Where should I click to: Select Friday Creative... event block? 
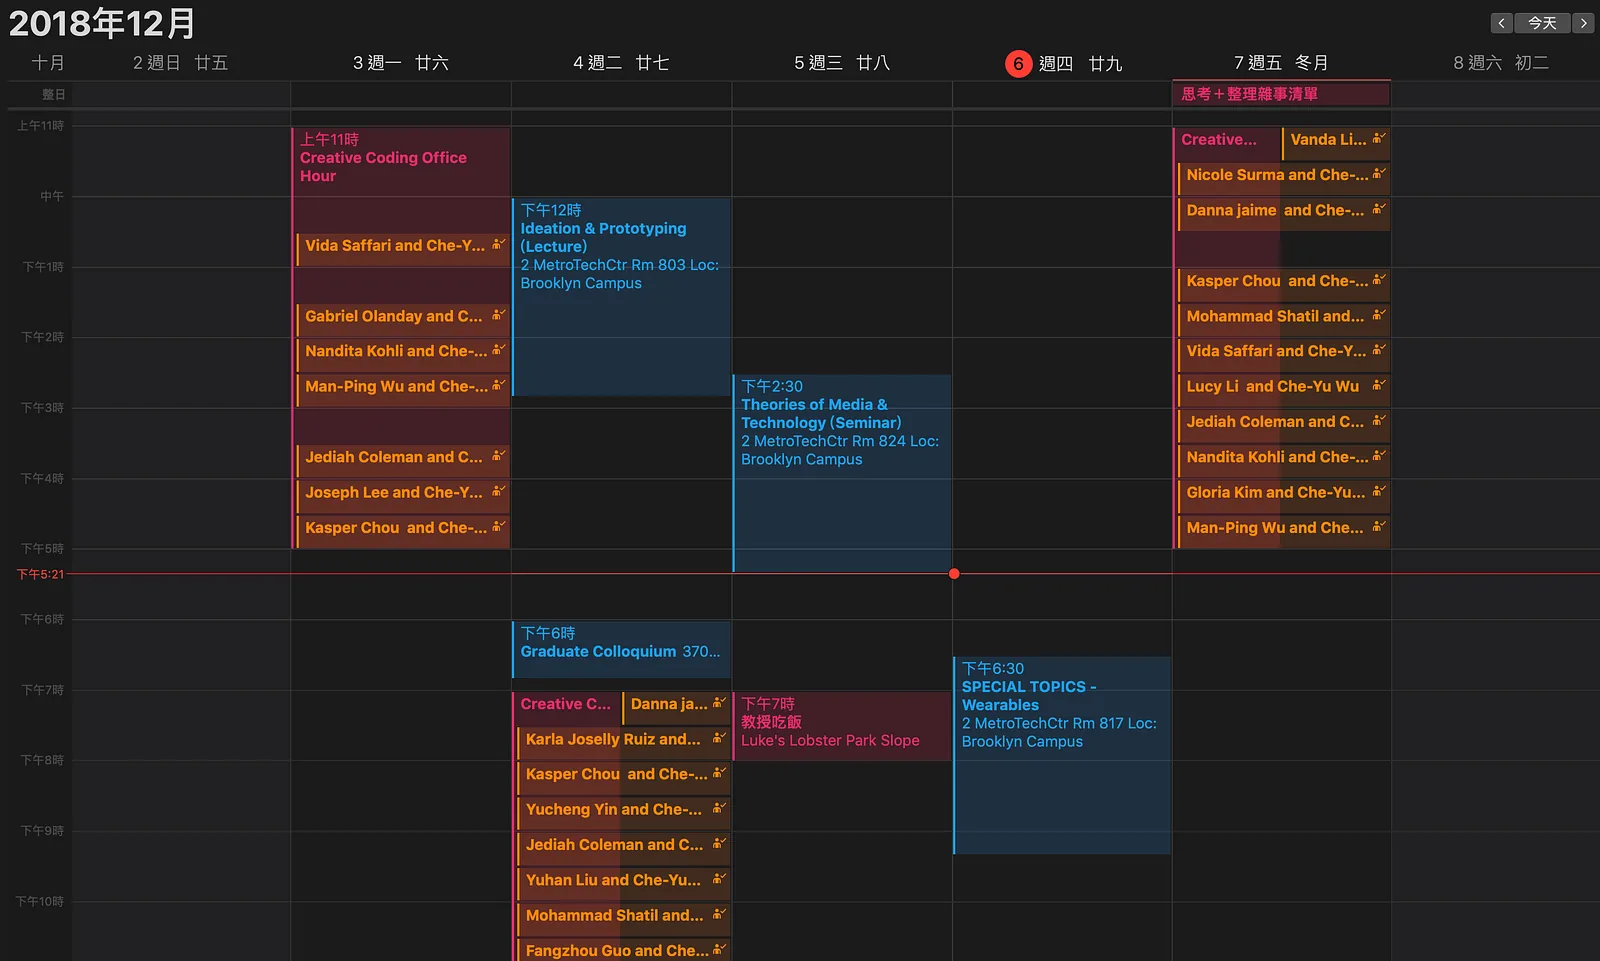click(x=1227, y=142)
